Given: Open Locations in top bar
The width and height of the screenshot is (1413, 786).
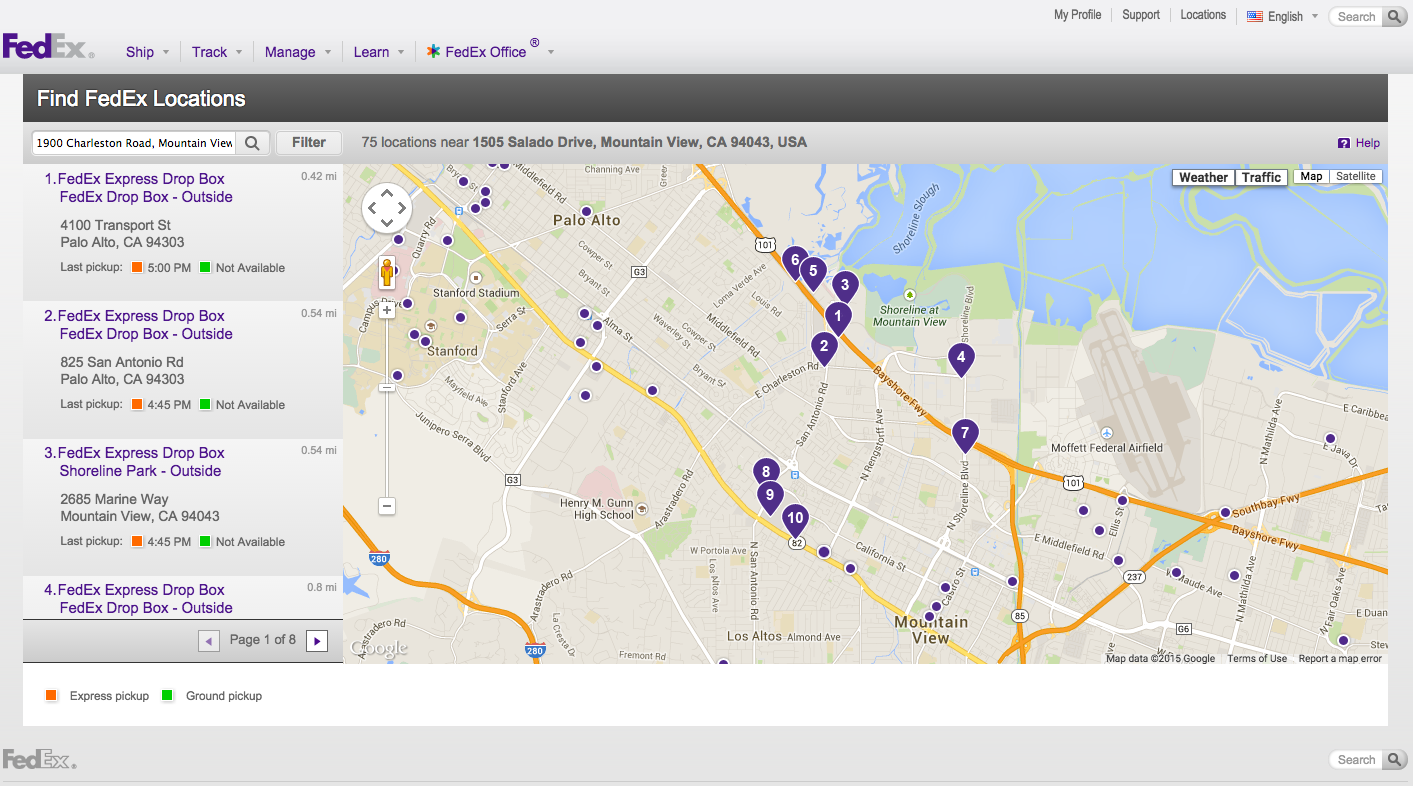Looking at the screenshot, I should pyautogui.click(x=1203, y=15).
